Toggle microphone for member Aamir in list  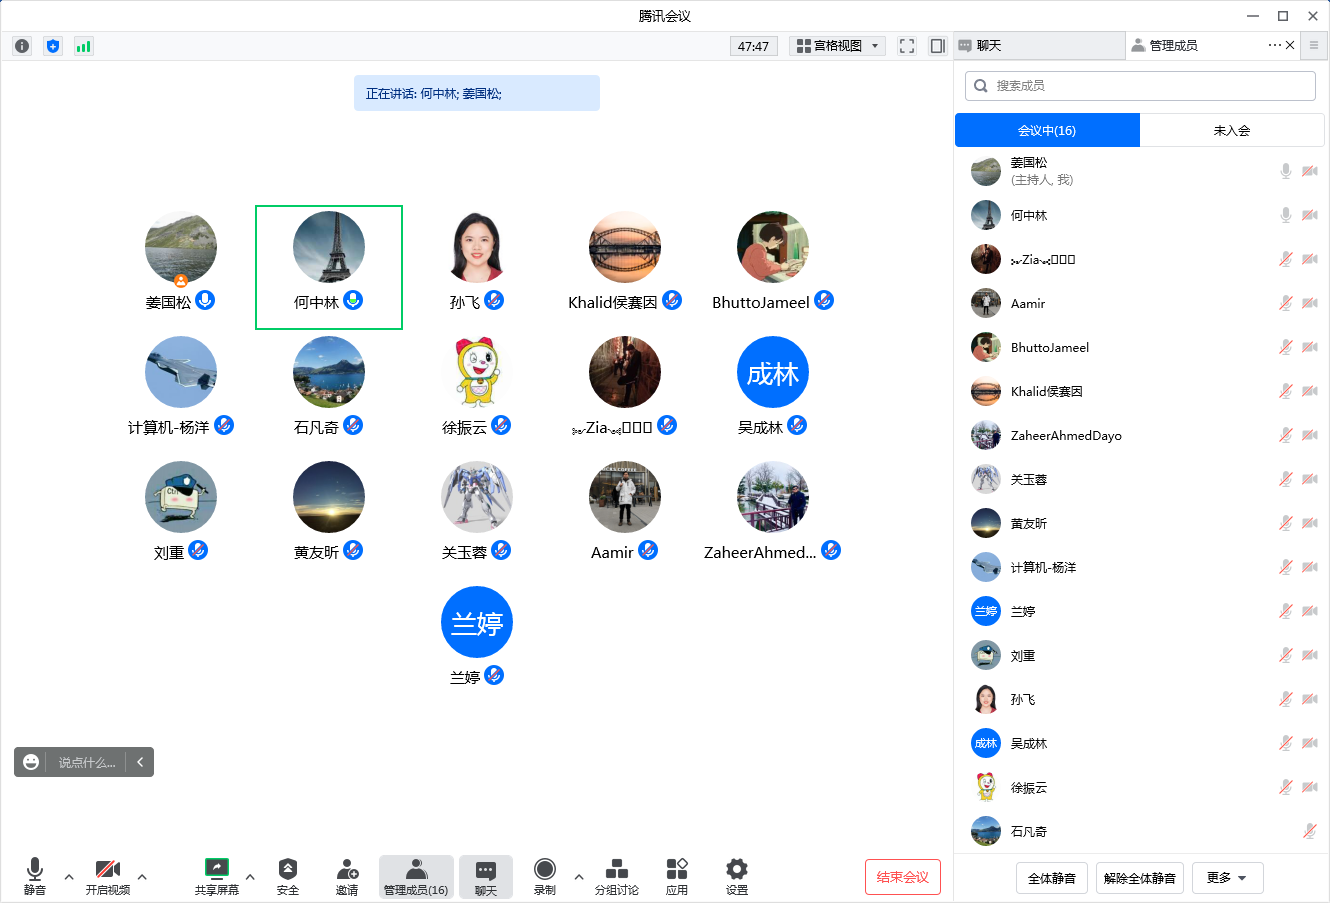coord(1286,303)
